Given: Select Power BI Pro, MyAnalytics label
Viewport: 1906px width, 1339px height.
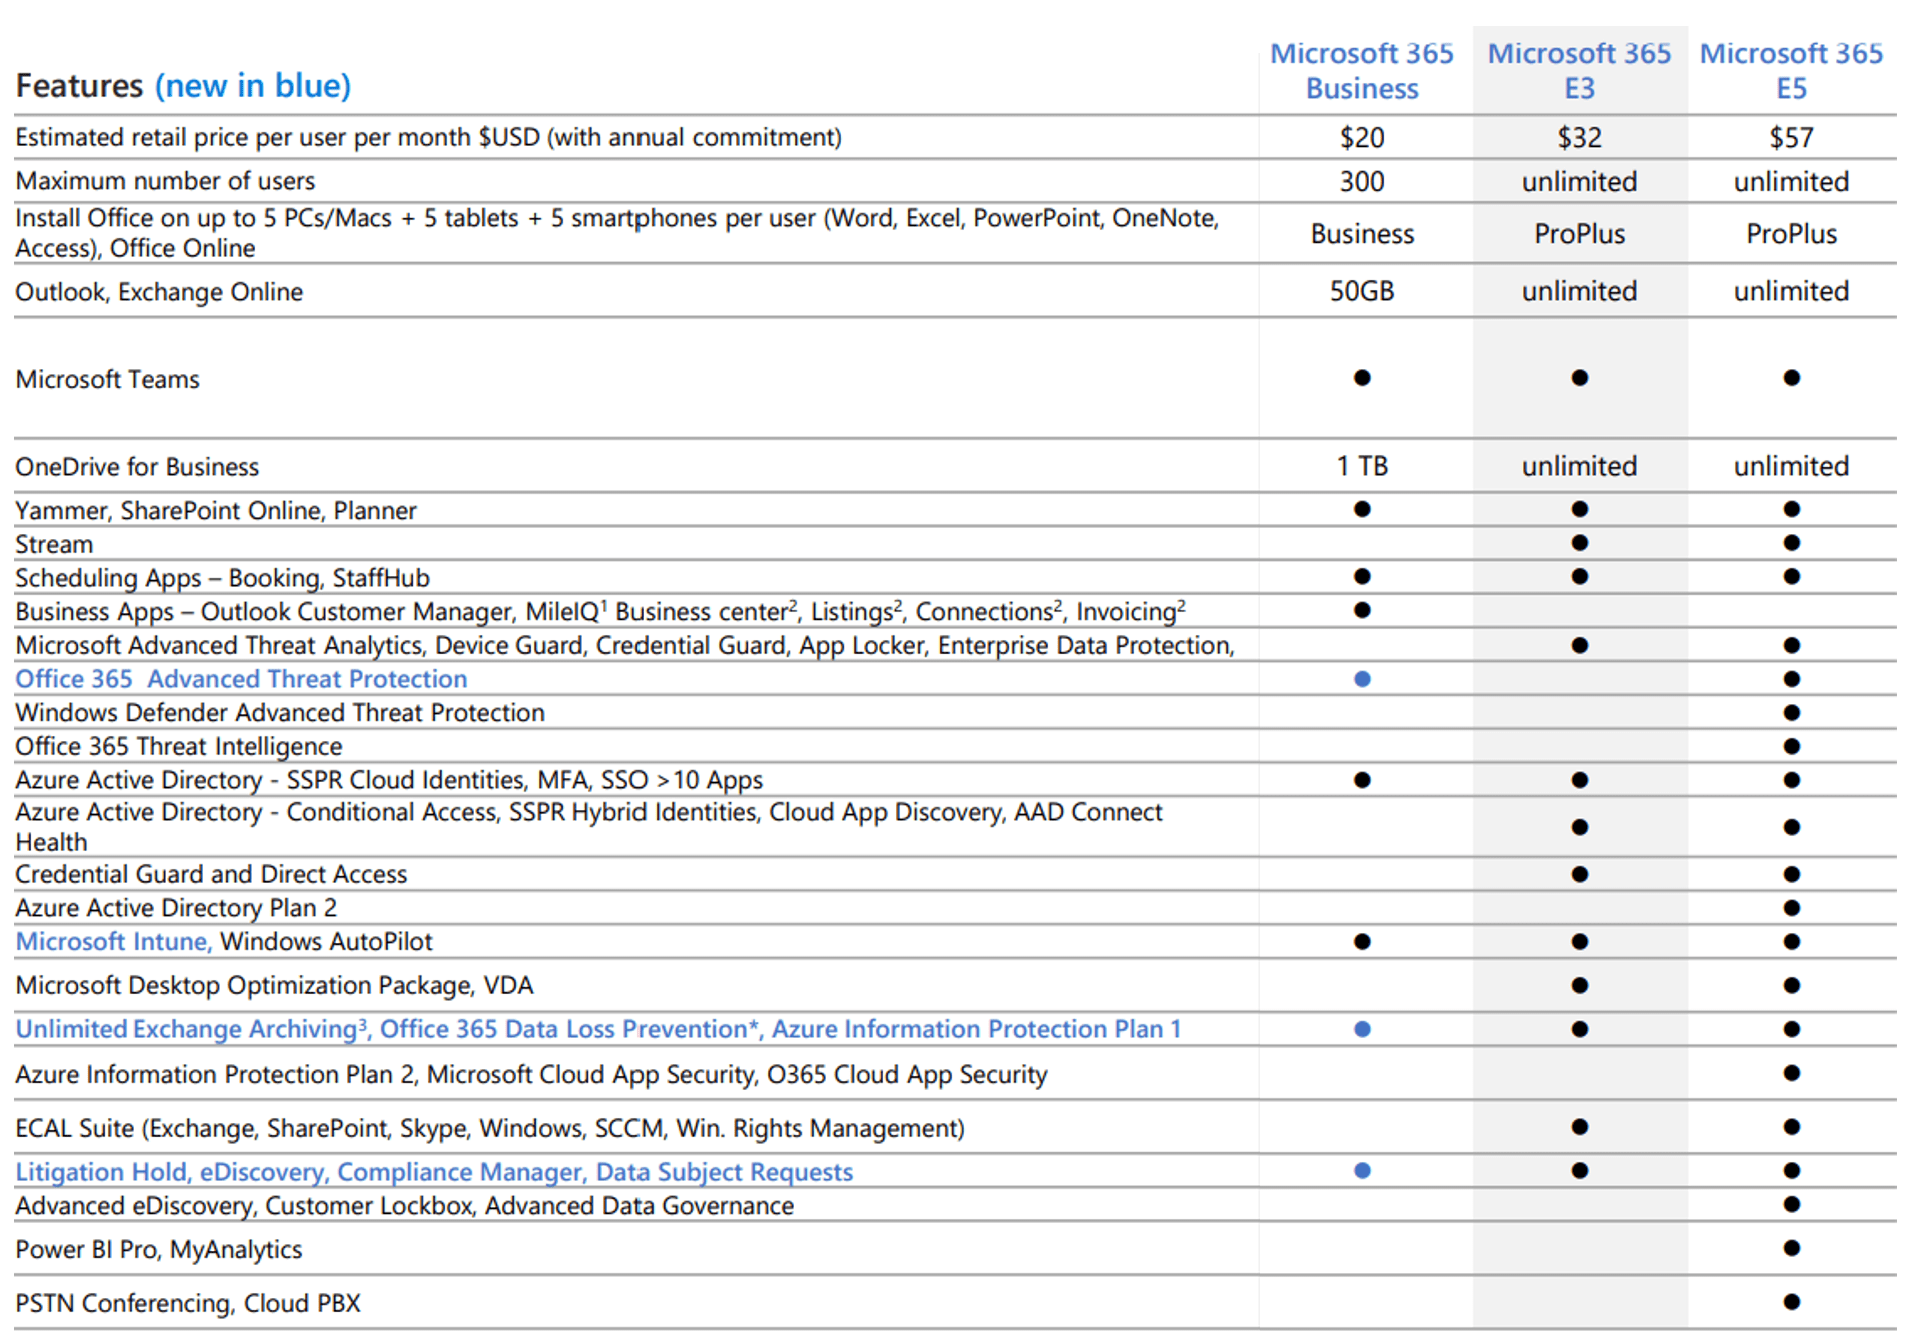Looking at the screenshot, I should (x=158, y=1250).
